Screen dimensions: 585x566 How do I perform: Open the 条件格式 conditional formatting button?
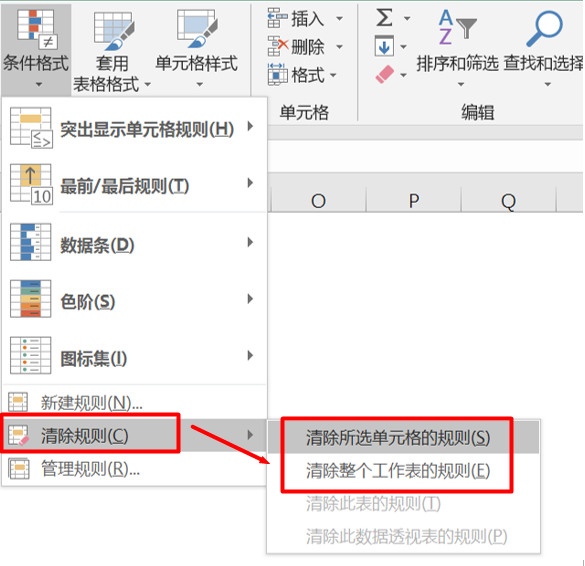click(x=36, y=49)
